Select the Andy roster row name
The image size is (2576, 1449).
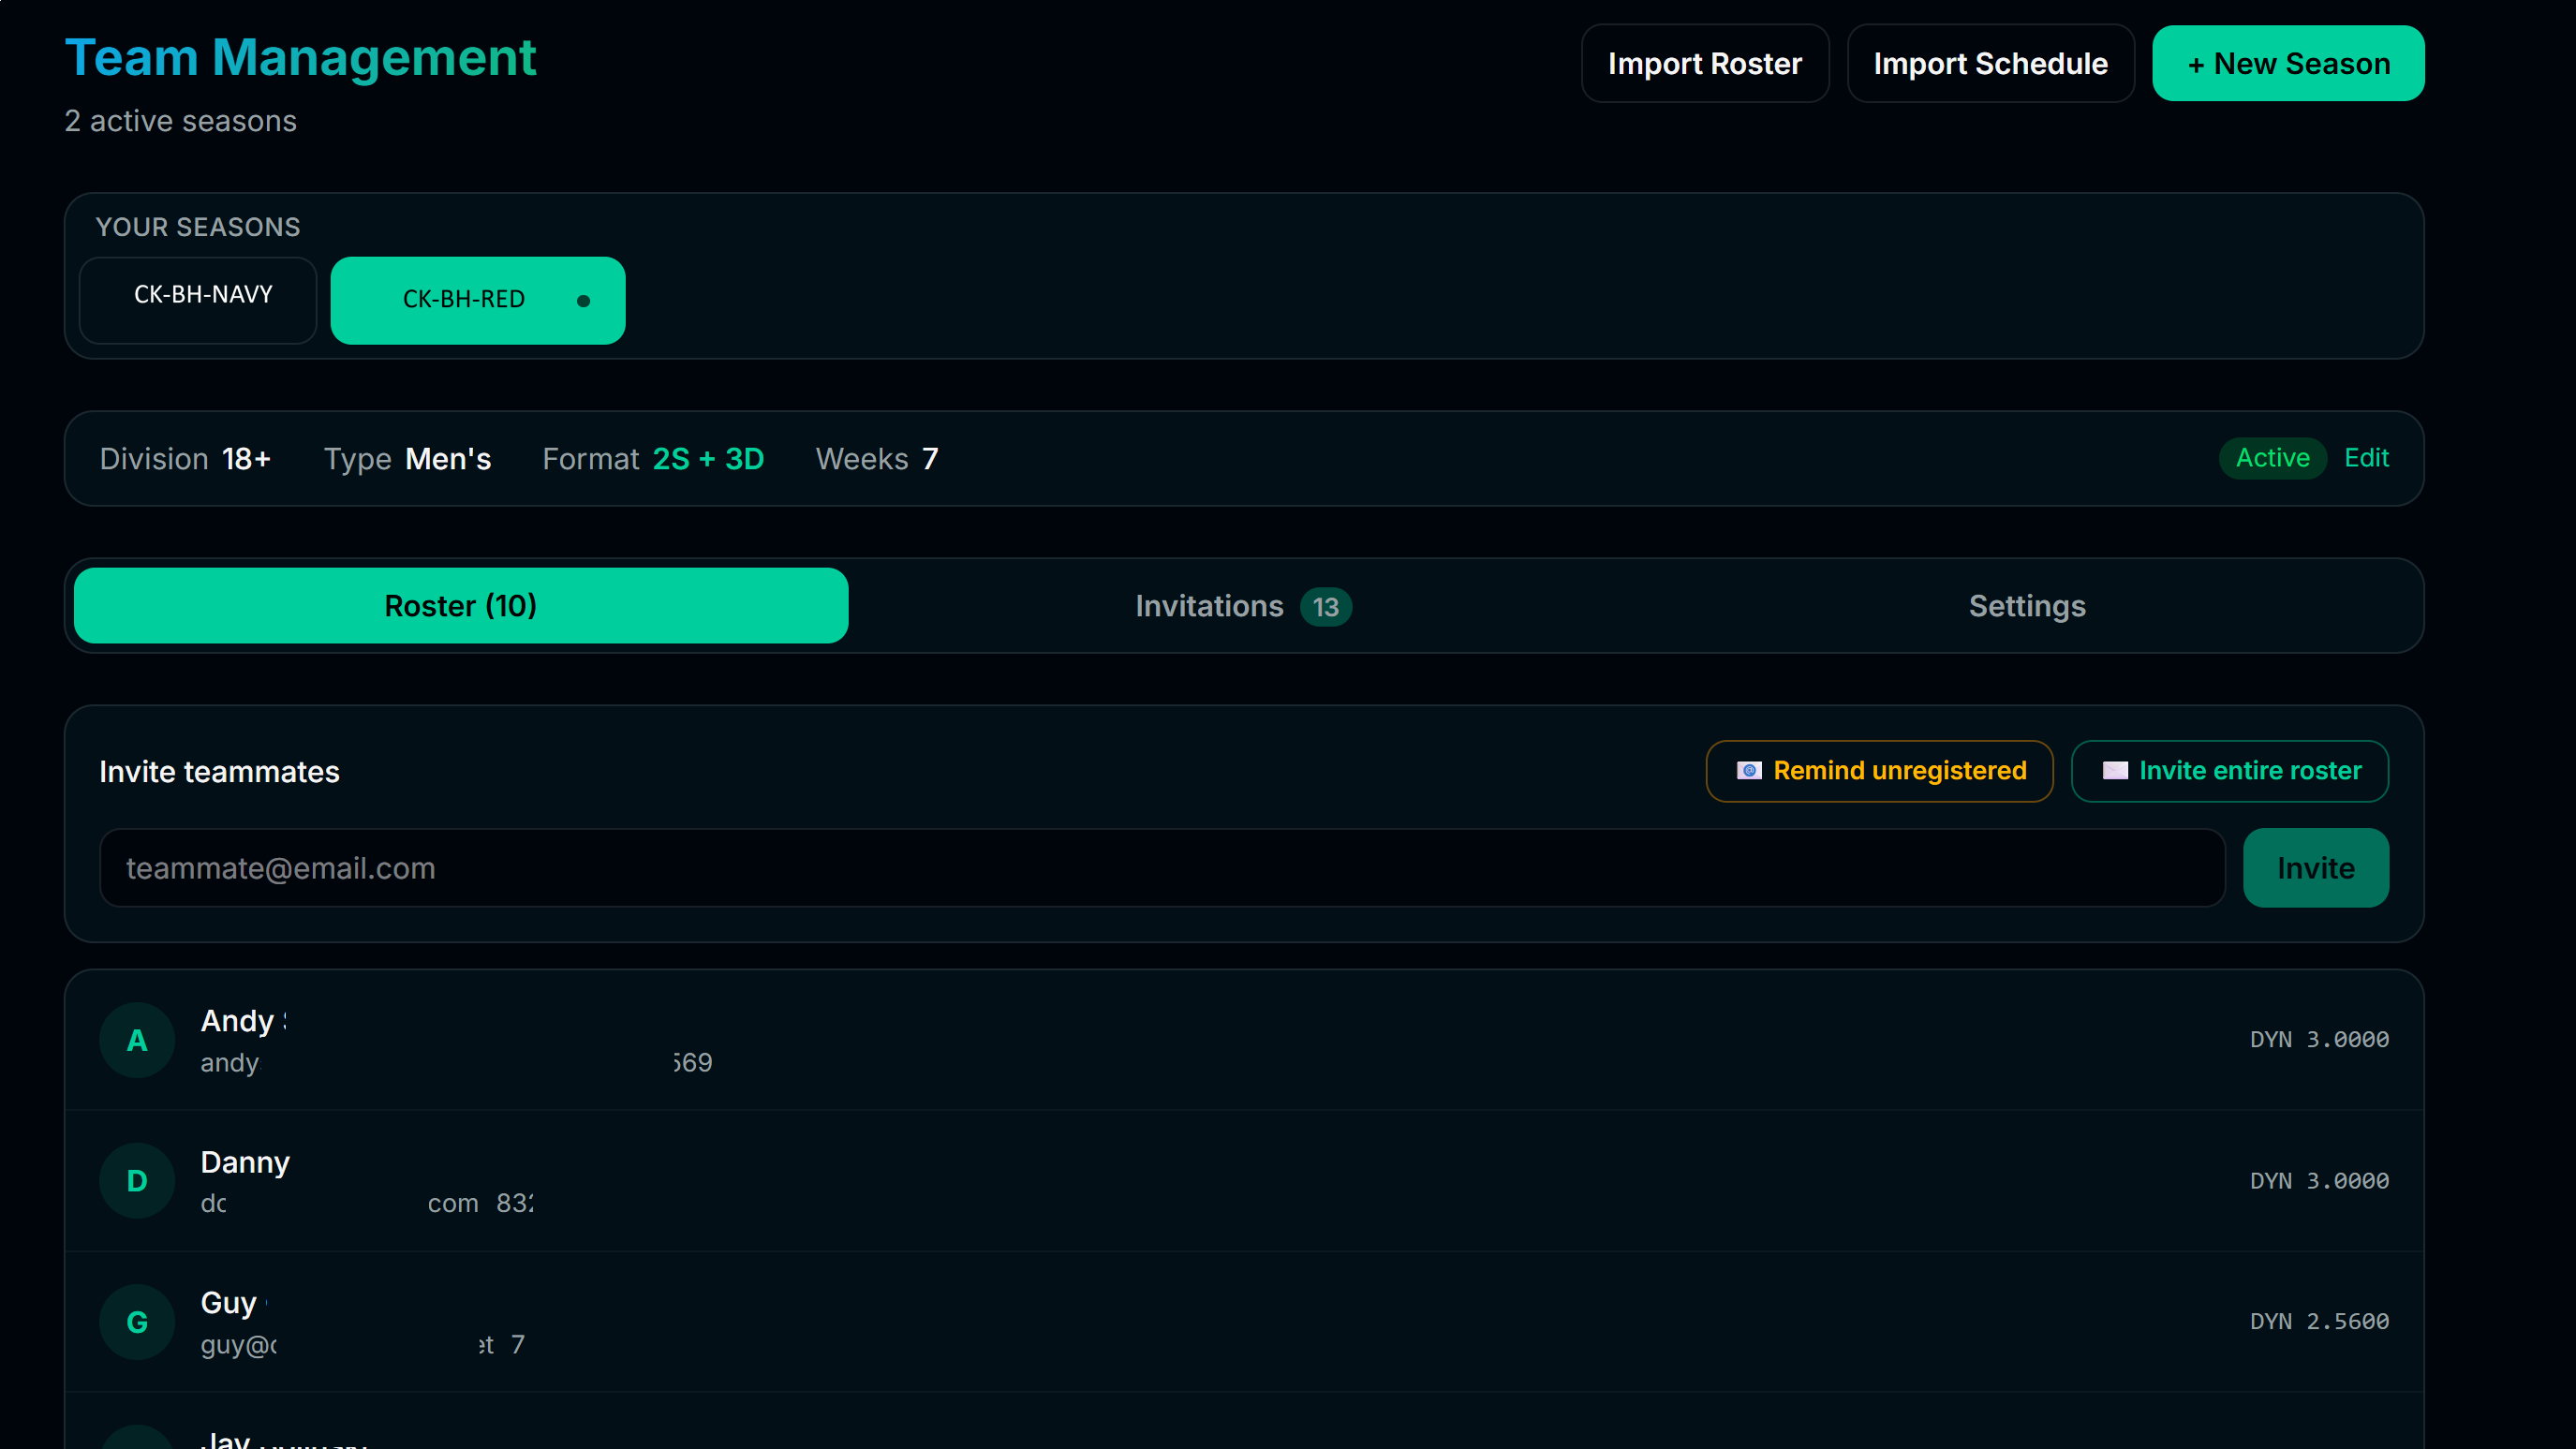pos(243,1020)
